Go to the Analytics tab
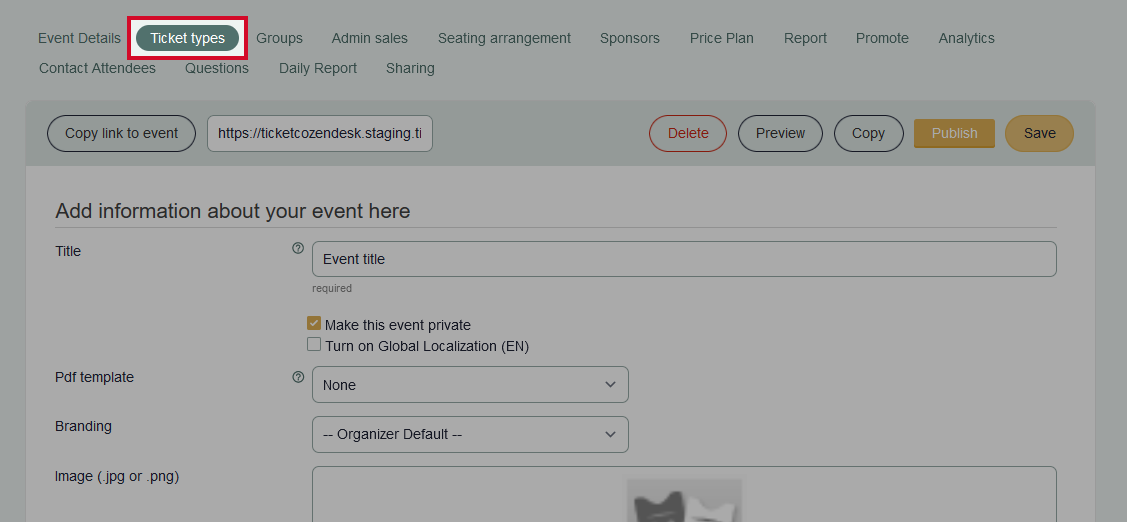The width and height of the screenshot is (1127, 522). (966, 38)
